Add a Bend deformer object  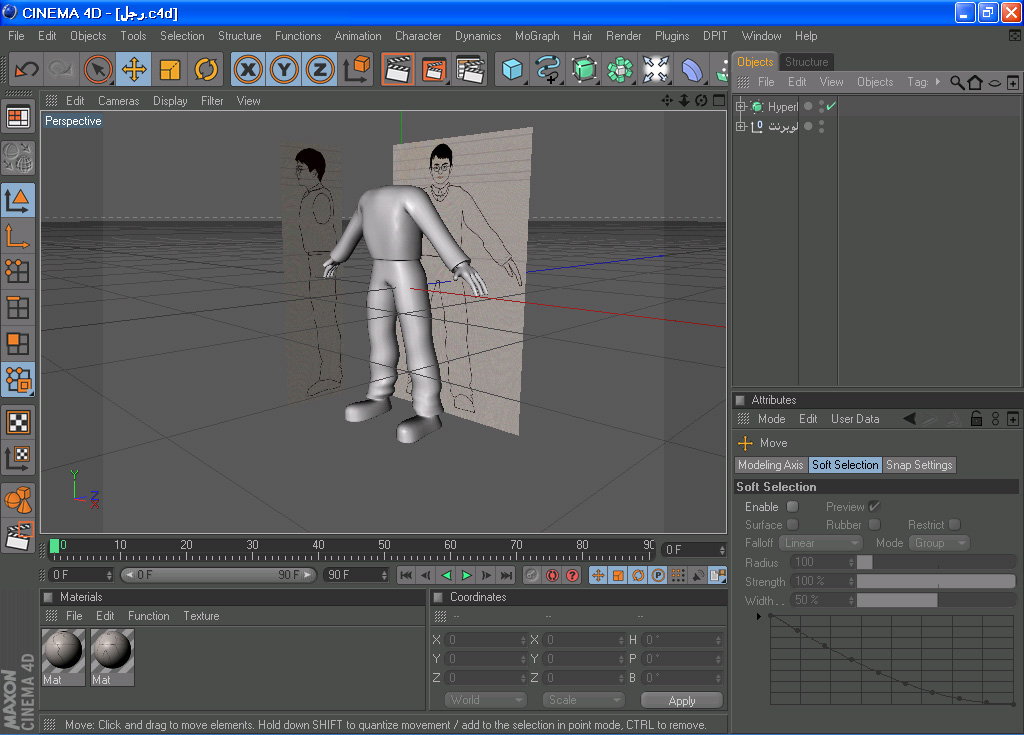(692, 69)
